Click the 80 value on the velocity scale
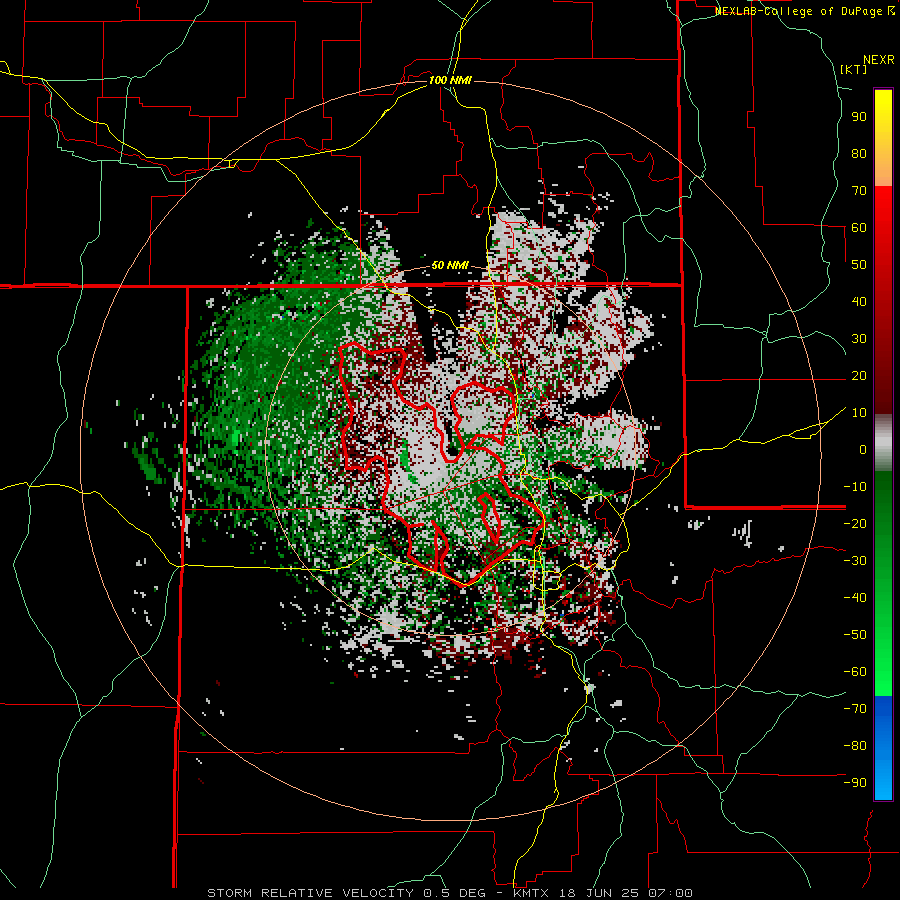900x900 pixels. click(x=859, y=154)
